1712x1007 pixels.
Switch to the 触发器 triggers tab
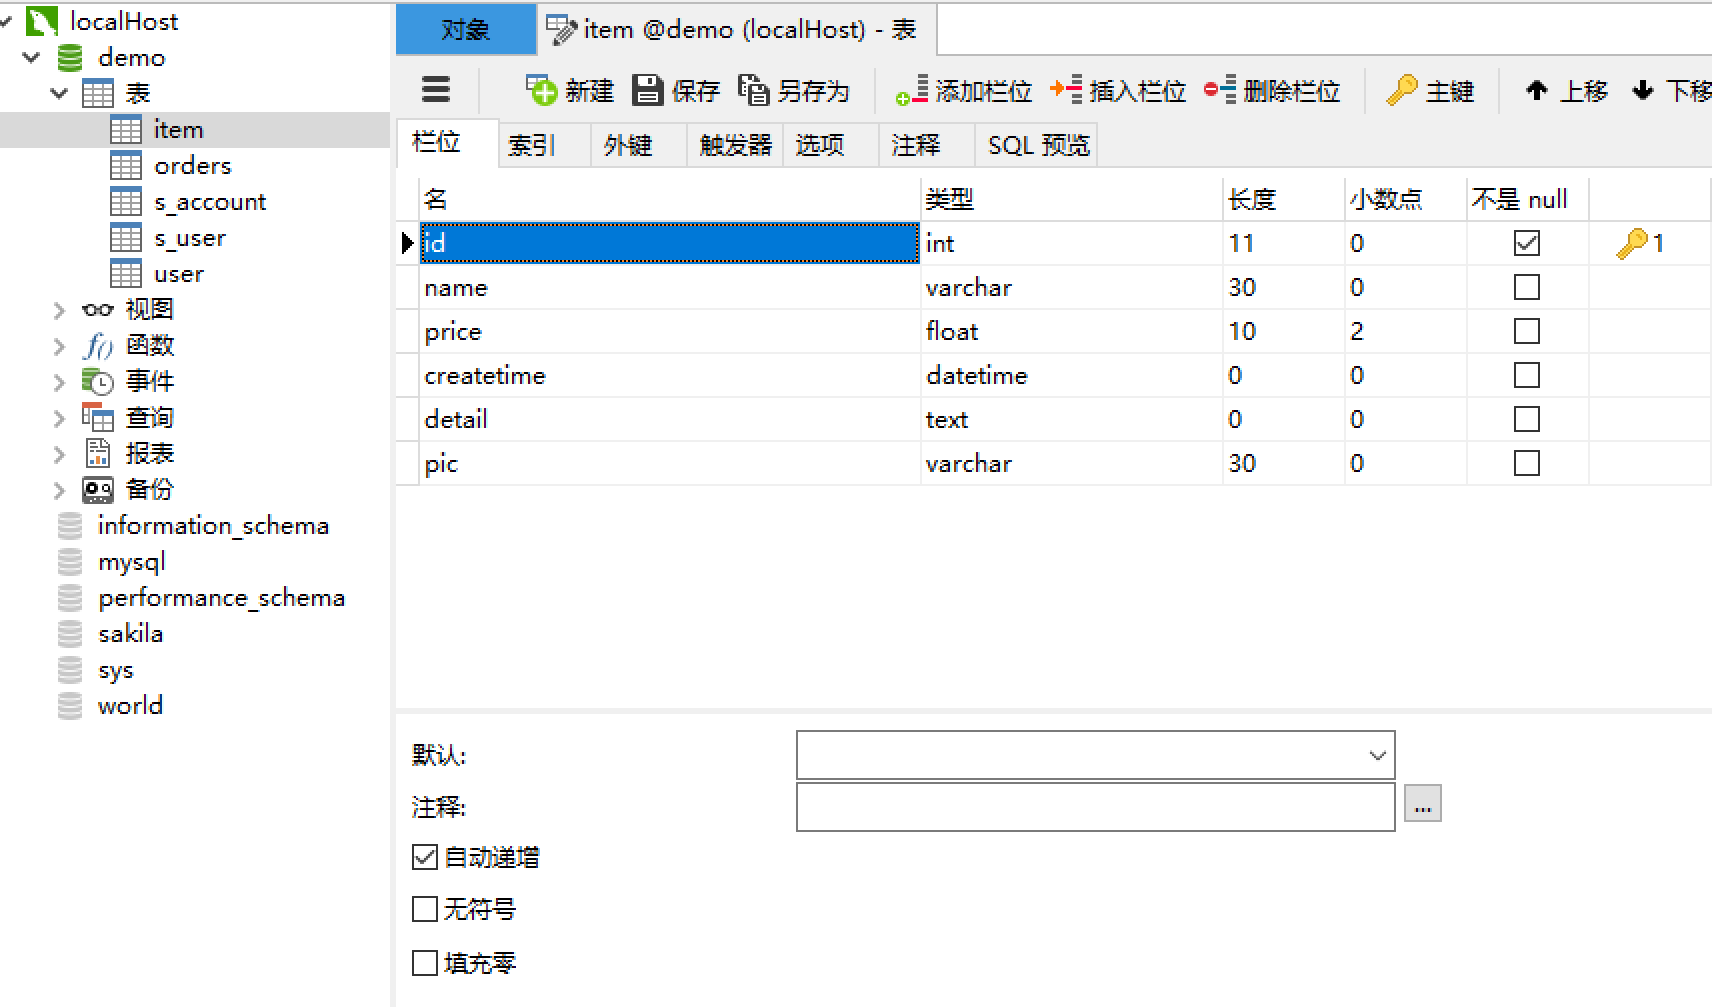click(735, 145)
